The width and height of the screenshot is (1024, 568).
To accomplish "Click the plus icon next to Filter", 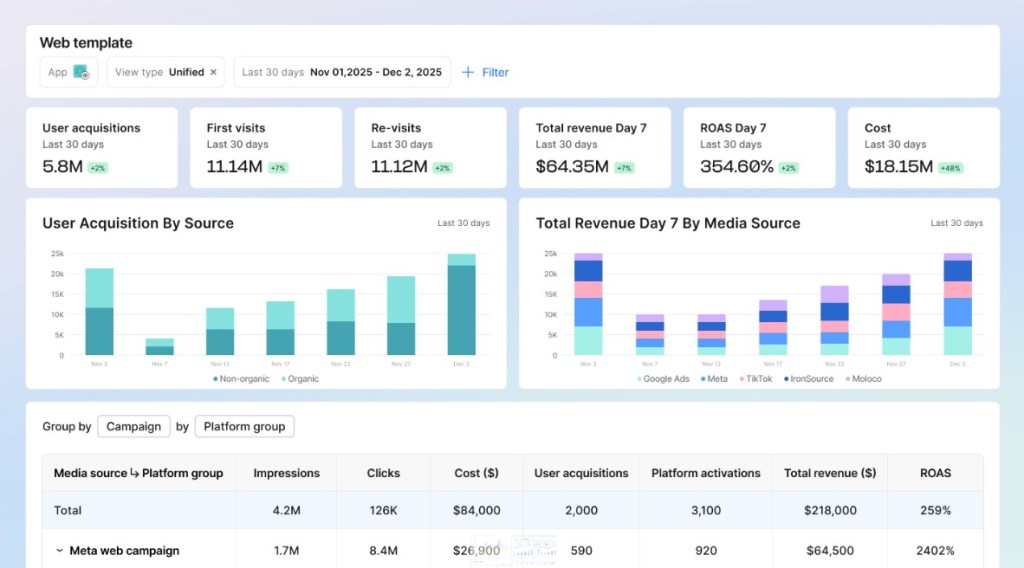I will coord(468,72).
